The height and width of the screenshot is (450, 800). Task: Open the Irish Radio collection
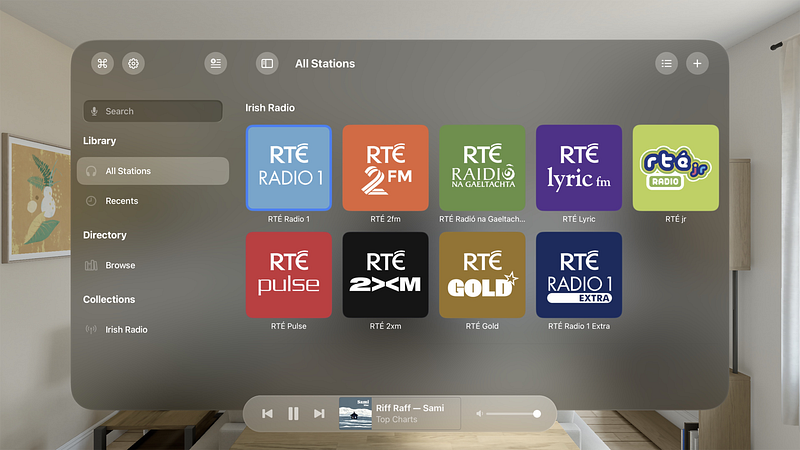point(153,330)
